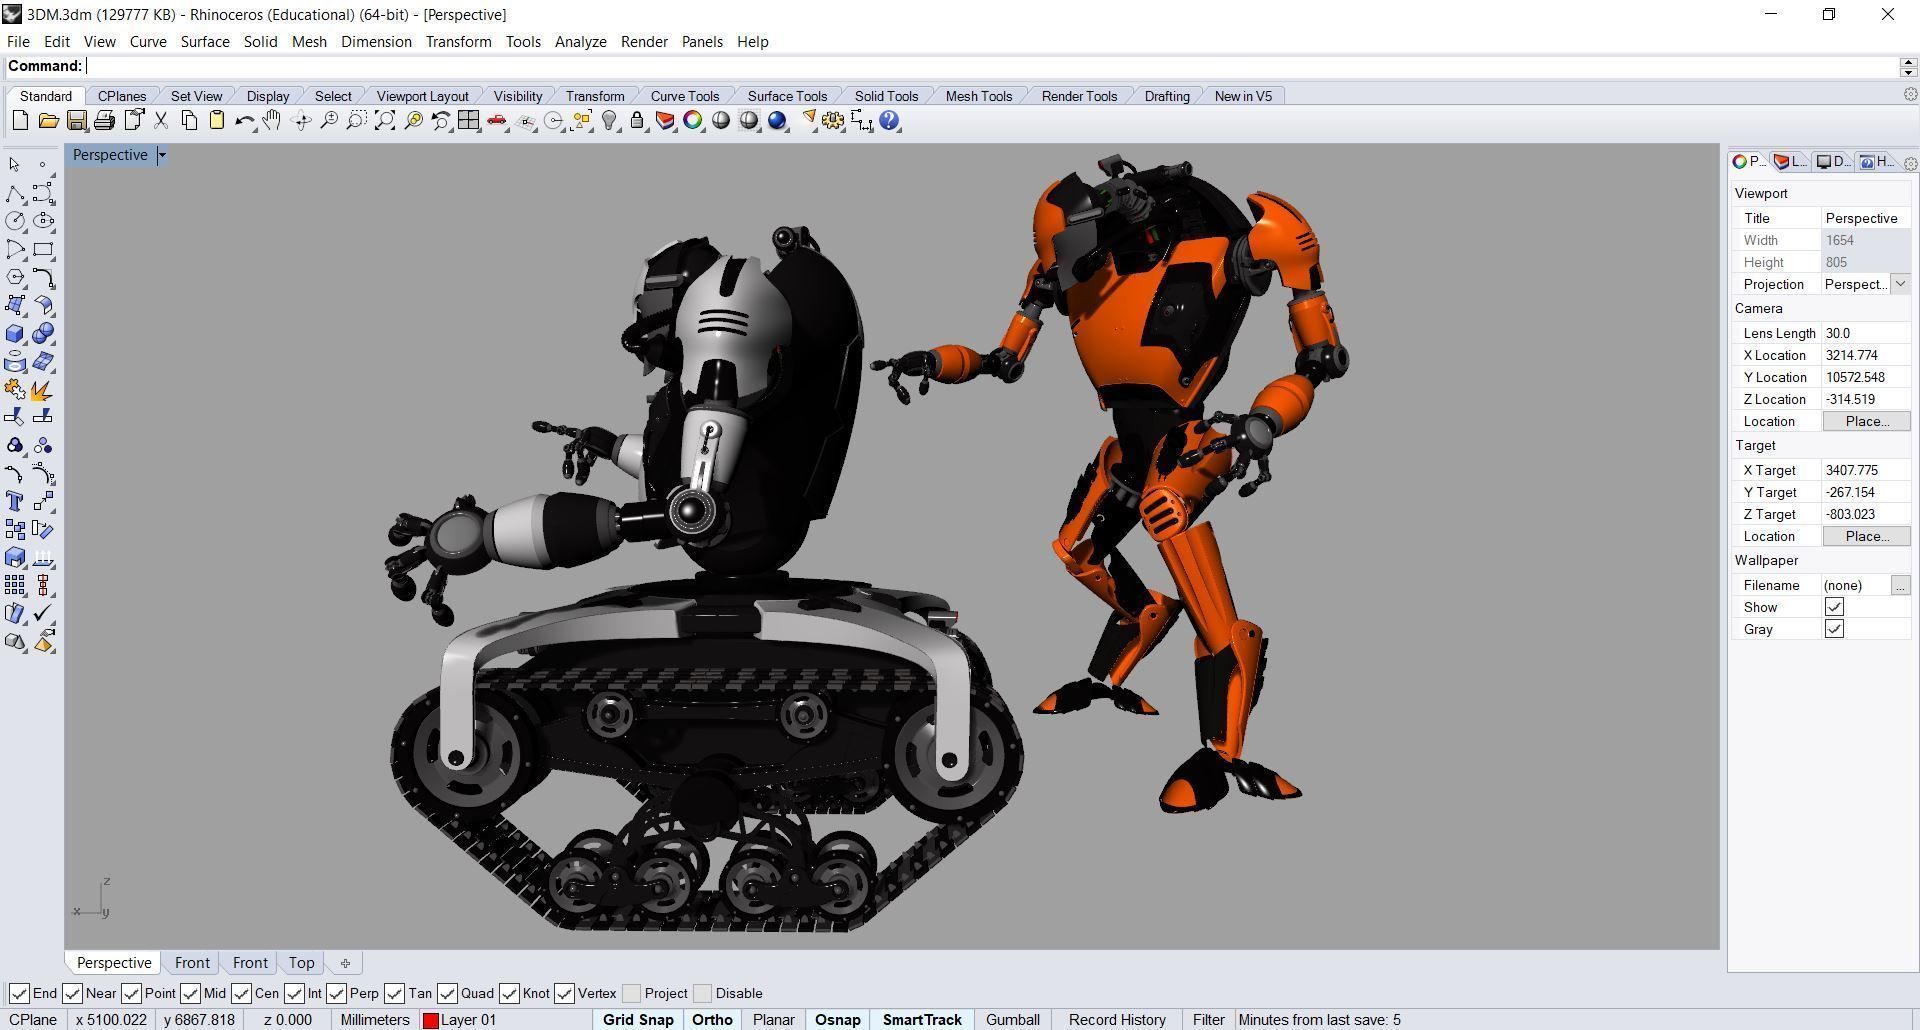Select the Box solid tool in sidebar
Image resolution: width=1920 pixels, height=1030 pixels.
coord(15,334)
